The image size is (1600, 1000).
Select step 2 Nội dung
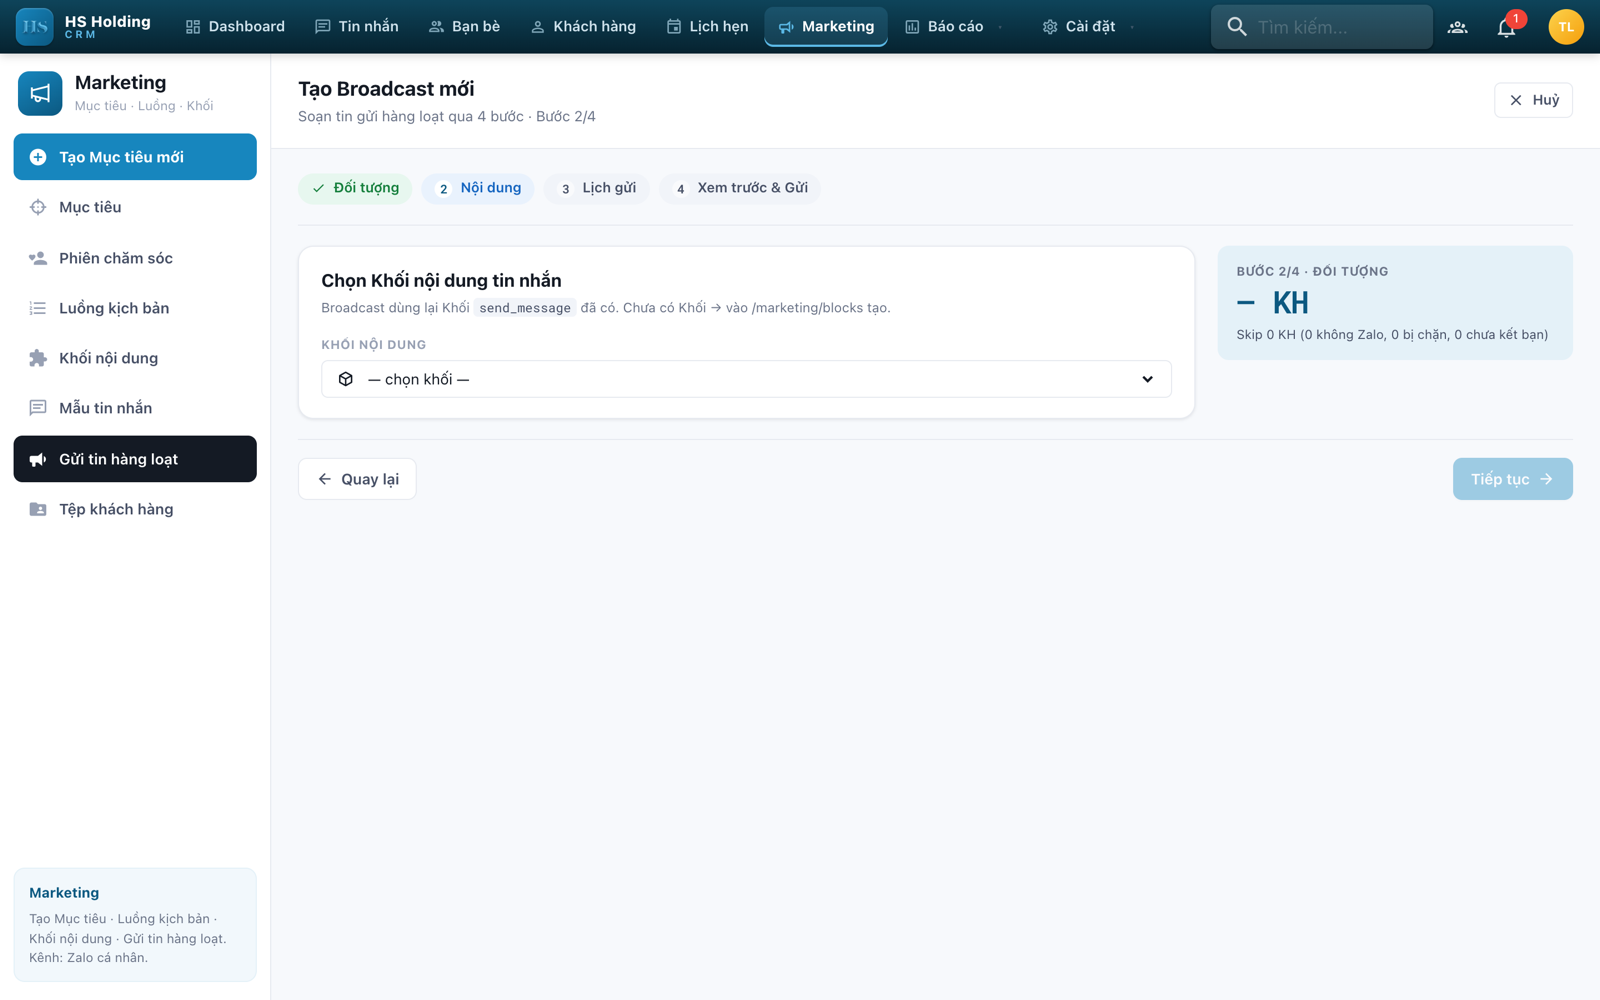478,188
